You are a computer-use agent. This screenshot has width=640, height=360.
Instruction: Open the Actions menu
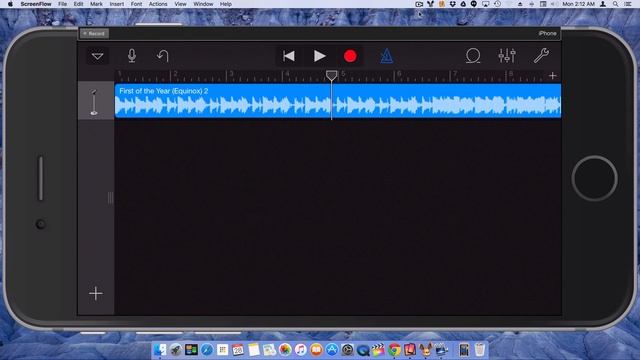click(158, 4)
